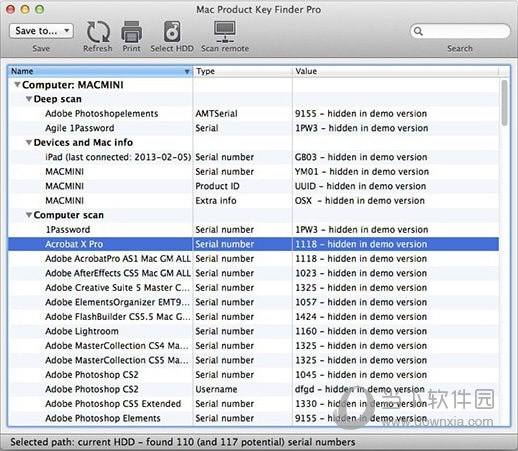Image resolution: width=518 pixels, height=451 pixels.
Task: Click the Selected path status bar text
Action: tap(183, 442)
